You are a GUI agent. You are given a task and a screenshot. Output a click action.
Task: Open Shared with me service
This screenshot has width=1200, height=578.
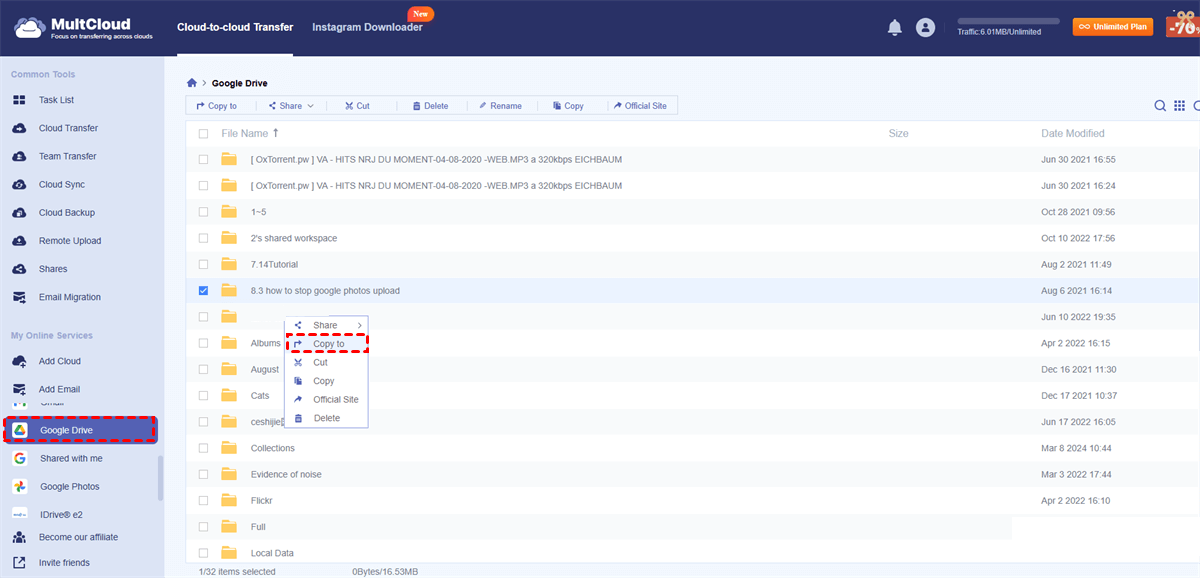pyautogui.click(x=71, y=458)
